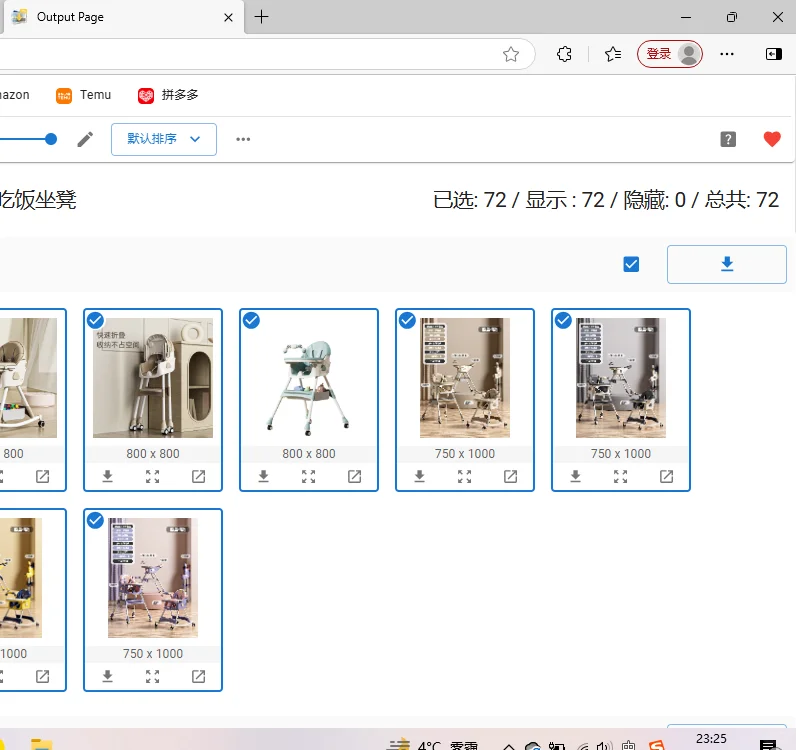Click the 已选: 72 selection count text

[x=470, y=200]
